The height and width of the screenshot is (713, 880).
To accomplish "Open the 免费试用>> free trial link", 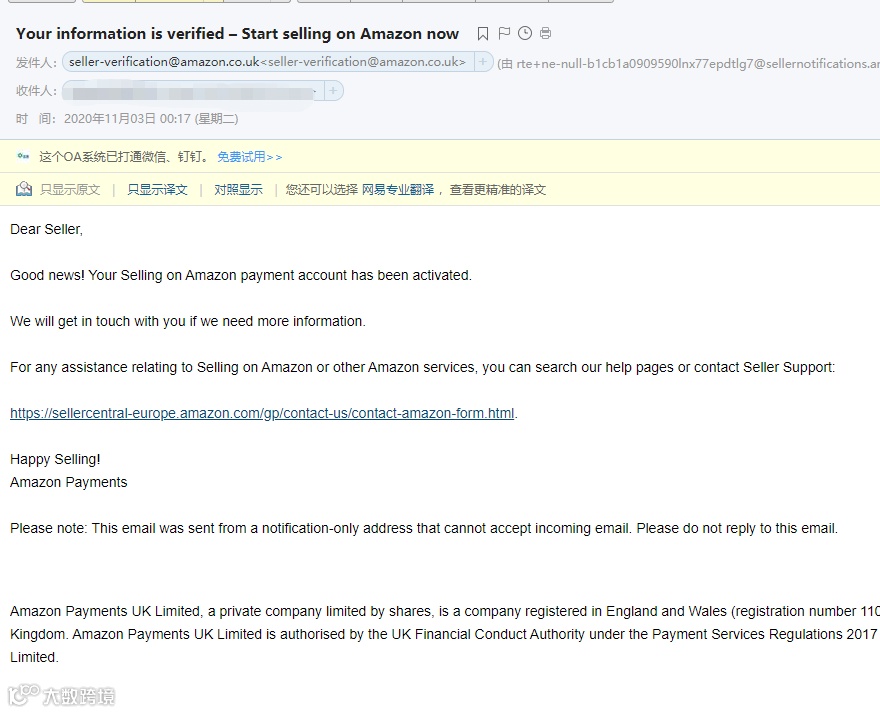I will (x=250, y=157).
